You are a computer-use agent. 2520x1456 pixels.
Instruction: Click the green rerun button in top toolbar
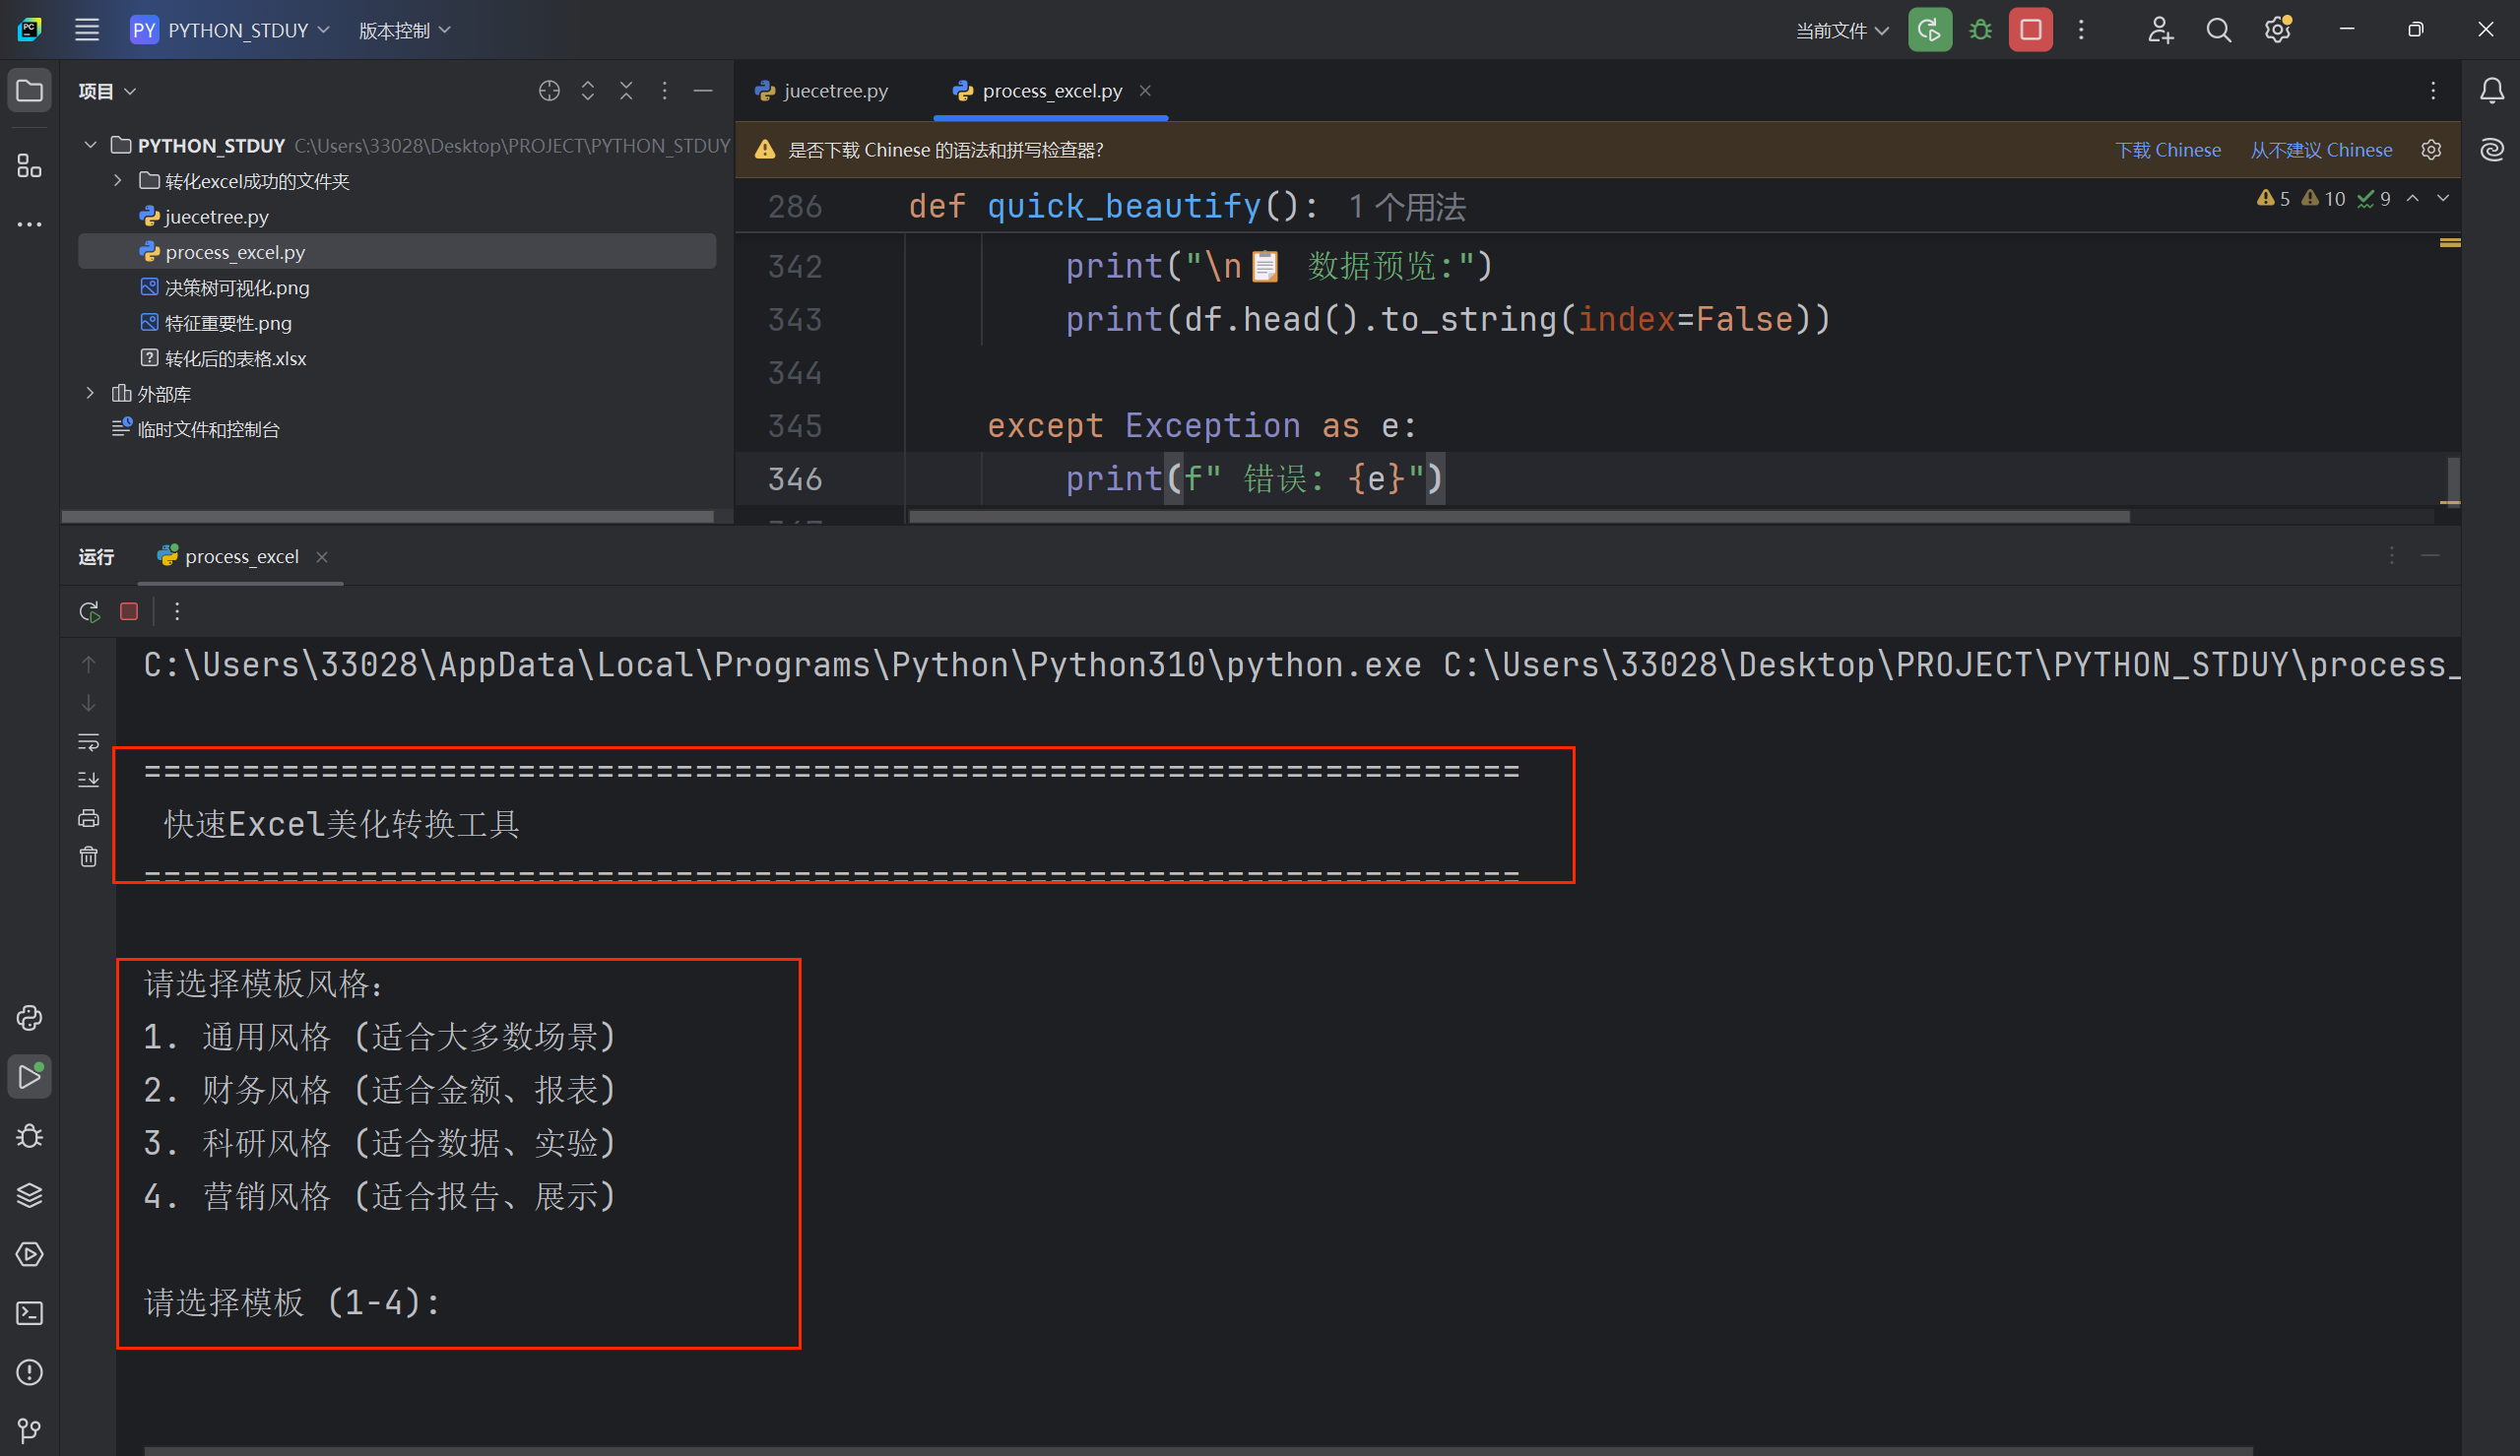[x=1929, y=30]
